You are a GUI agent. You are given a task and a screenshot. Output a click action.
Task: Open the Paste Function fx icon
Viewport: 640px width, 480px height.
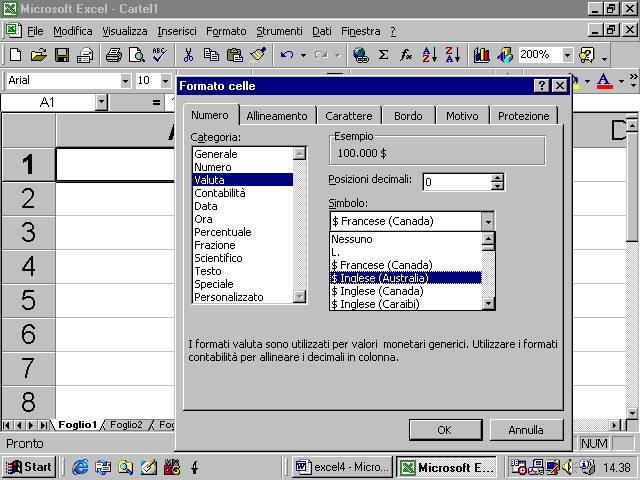click(x=406, y=55)
